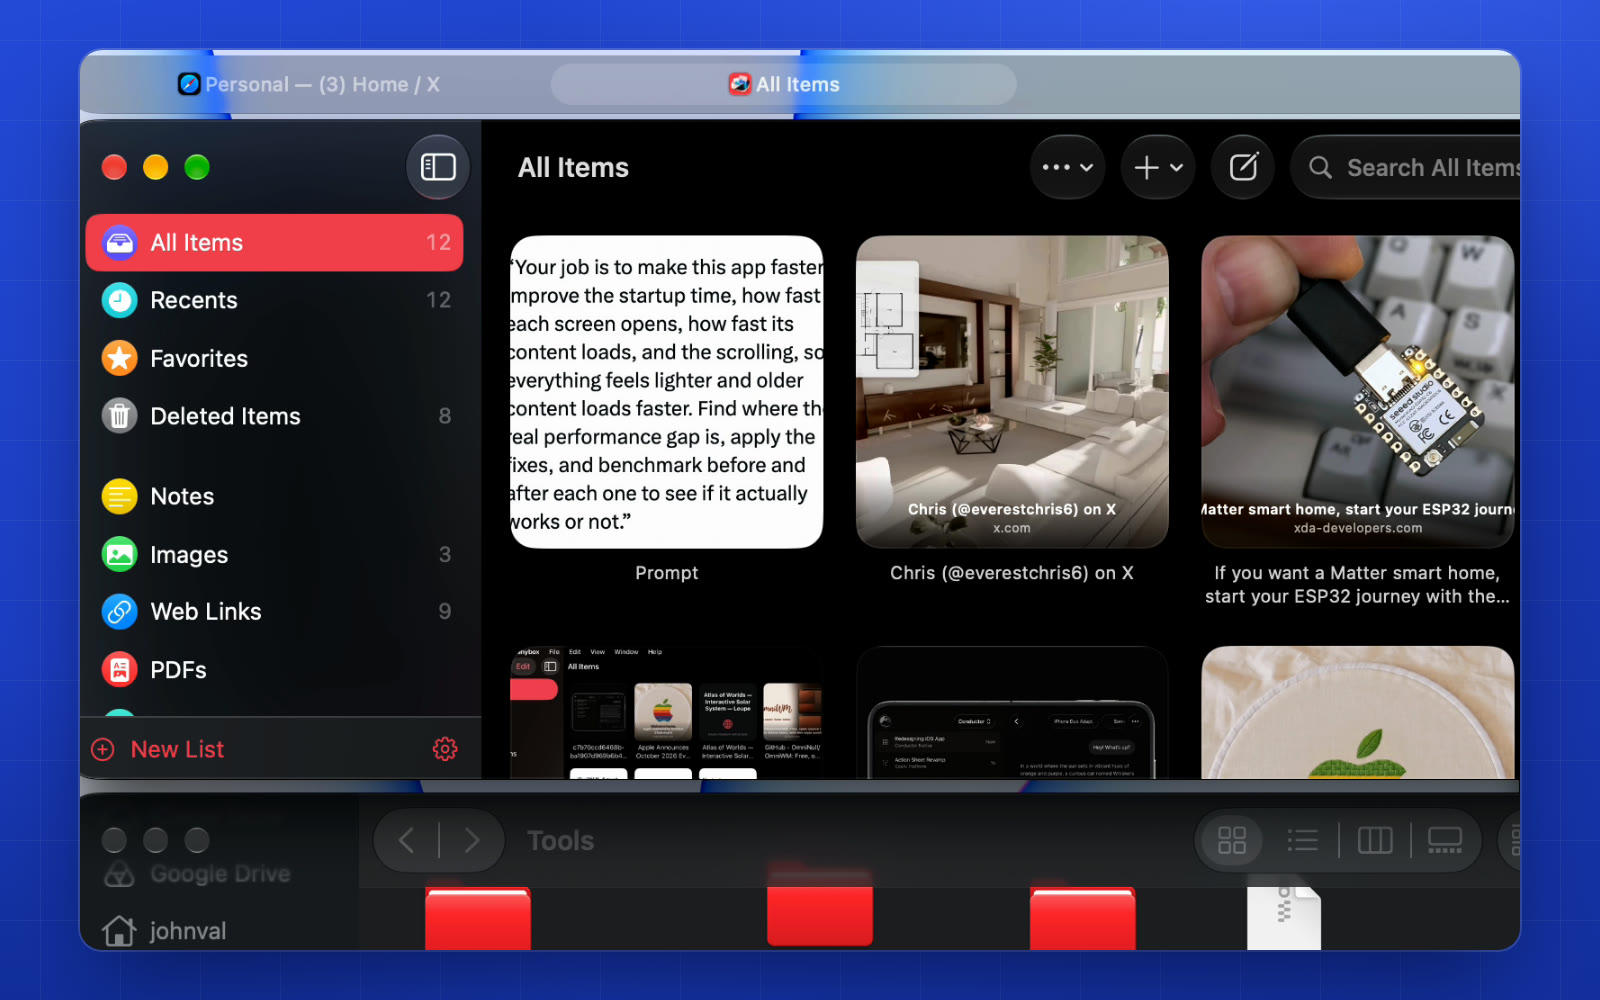Toggle the sidebar with the panel icon
This screenshot has height=1000, width=1600.
pos(438,167)
